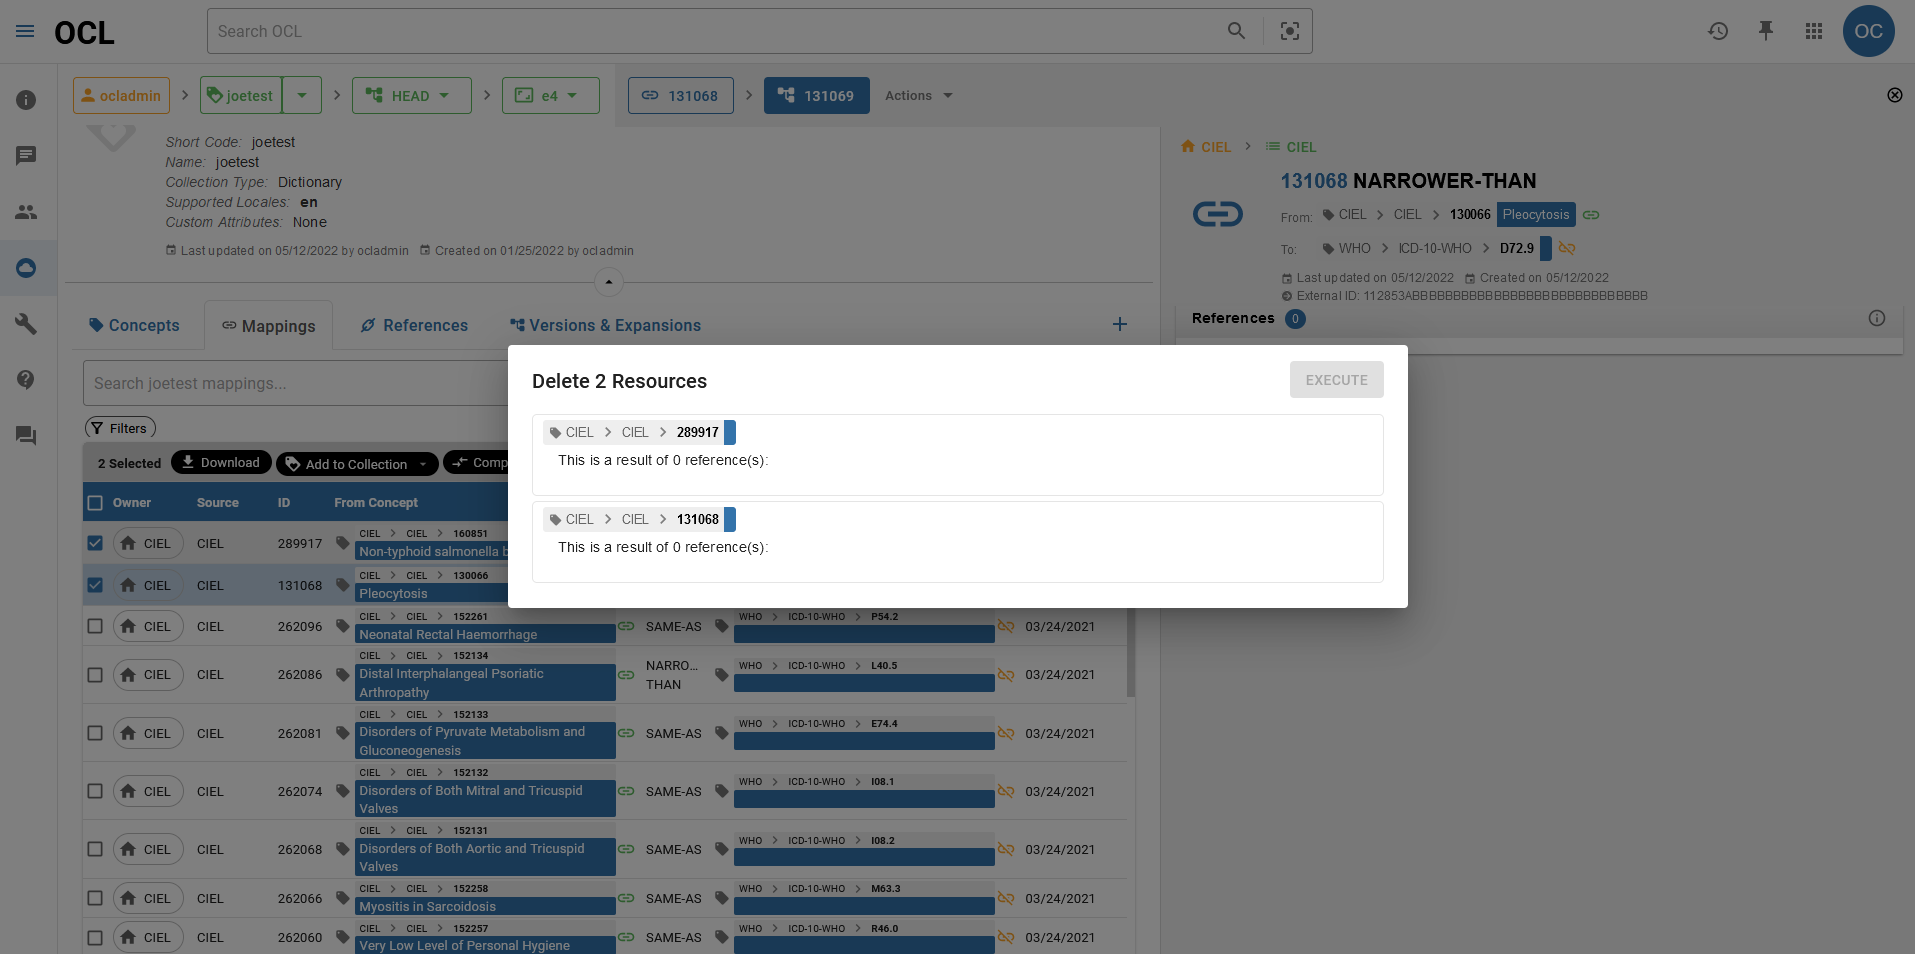Screen dimensions: 1915x954
Task: Open the joetest collection dropdown arrow
Action: pos(302,95)
